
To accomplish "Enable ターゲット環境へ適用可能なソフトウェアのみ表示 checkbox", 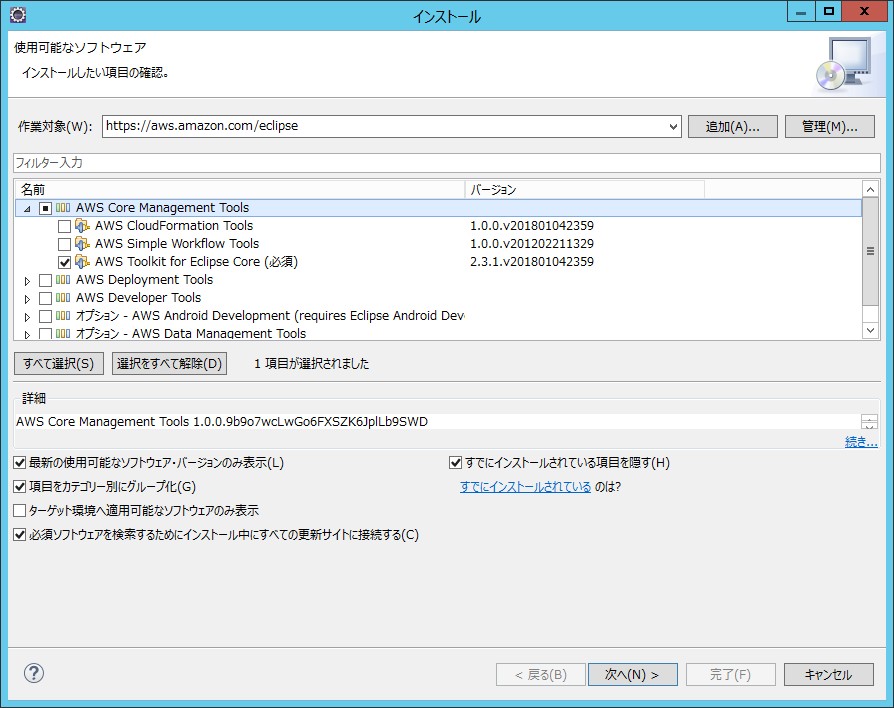I will [19, 510].
